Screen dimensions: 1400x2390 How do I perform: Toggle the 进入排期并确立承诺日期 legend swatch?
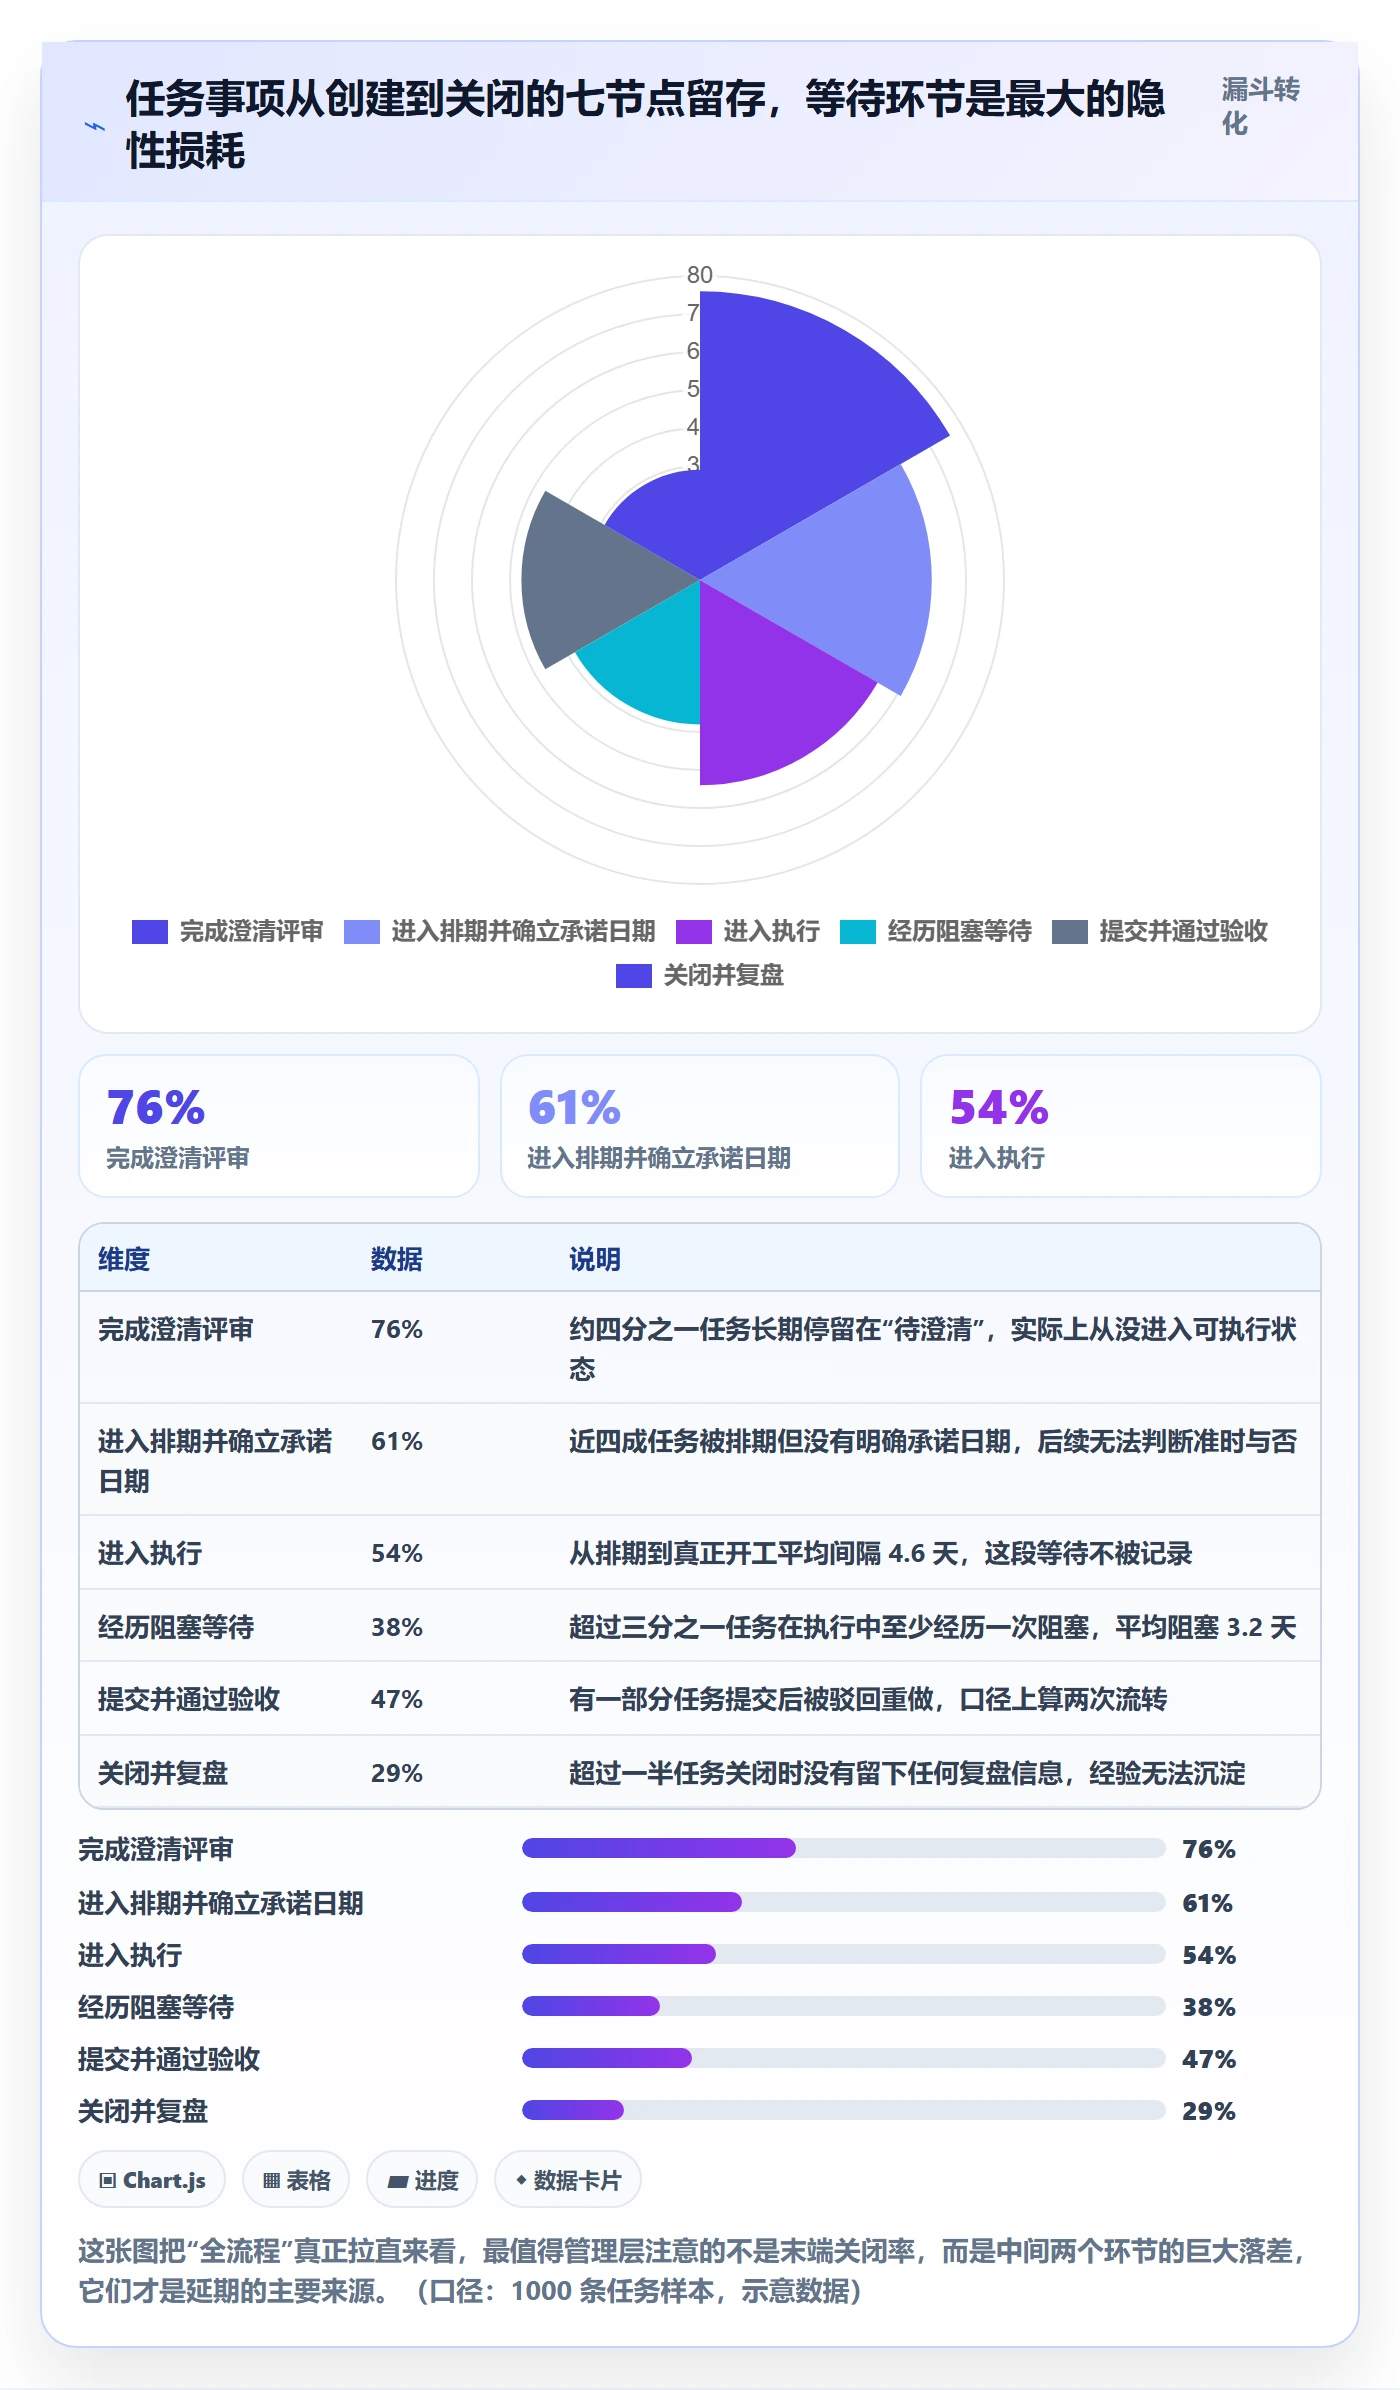click(361, 932)
